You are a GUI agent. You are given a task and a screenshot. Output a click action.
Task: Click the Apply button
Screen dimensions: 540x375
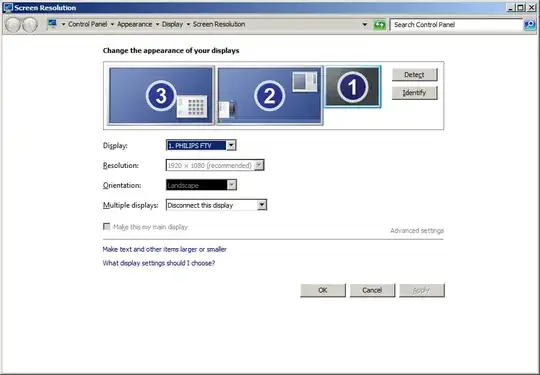[x=422, y=290]
